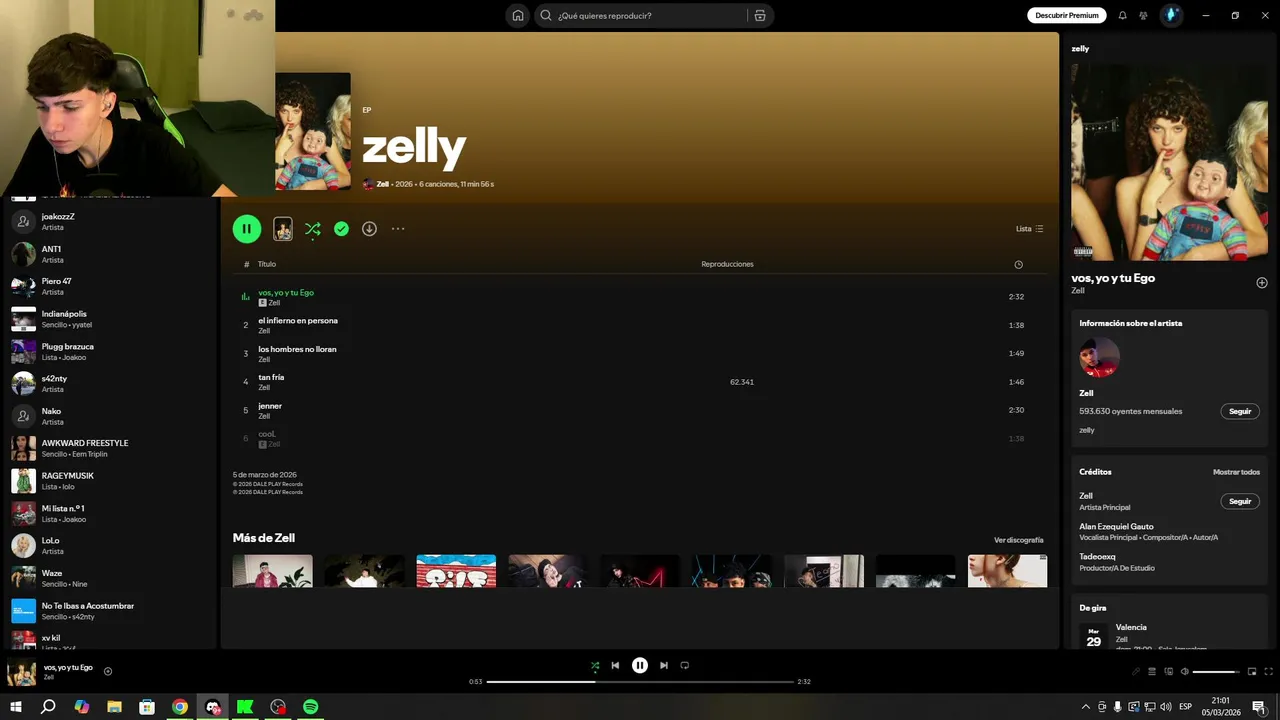The width and height of the screenshot is (1280, 720).
Task: Follow Zell in the Créditos section
Action: [x=1240, y=501]
